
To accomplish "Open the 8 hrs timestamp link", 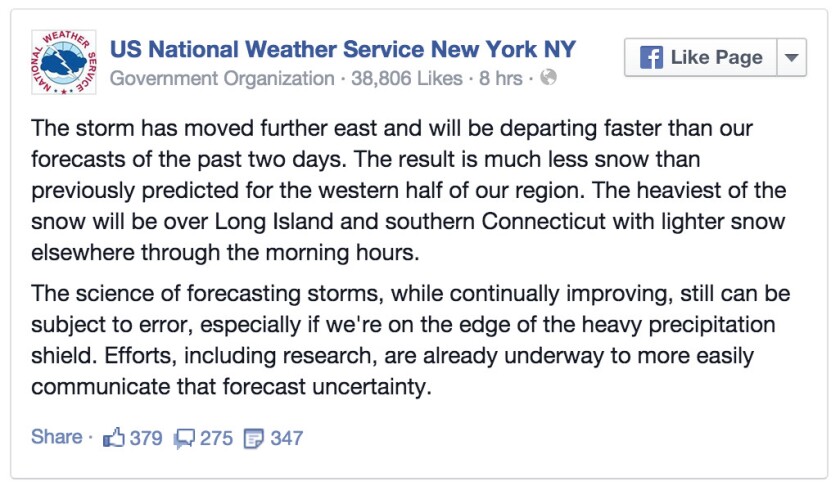I will [500, 78].
